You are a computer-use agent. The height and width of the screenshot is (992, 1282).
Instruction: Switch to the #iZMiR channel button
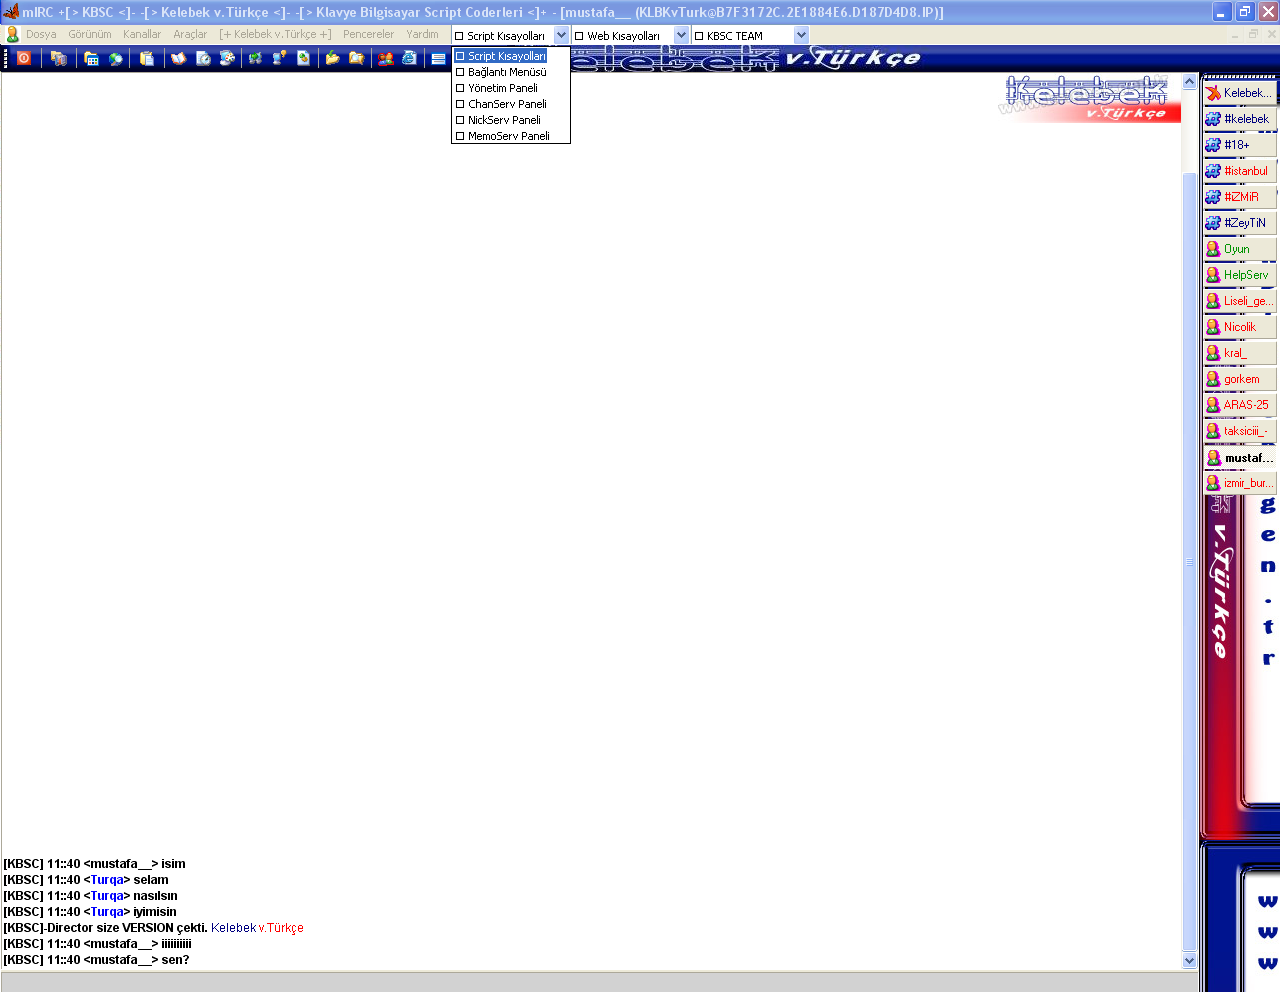point(1240,197)
